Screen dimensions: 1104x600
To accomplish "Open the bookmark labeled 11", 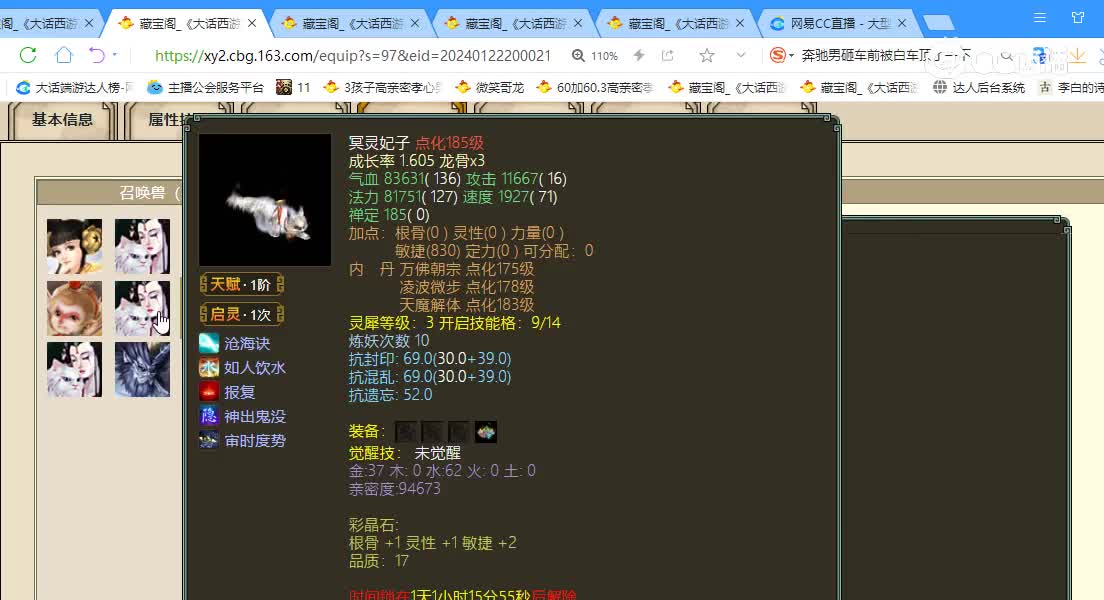I will click(294, 87).
